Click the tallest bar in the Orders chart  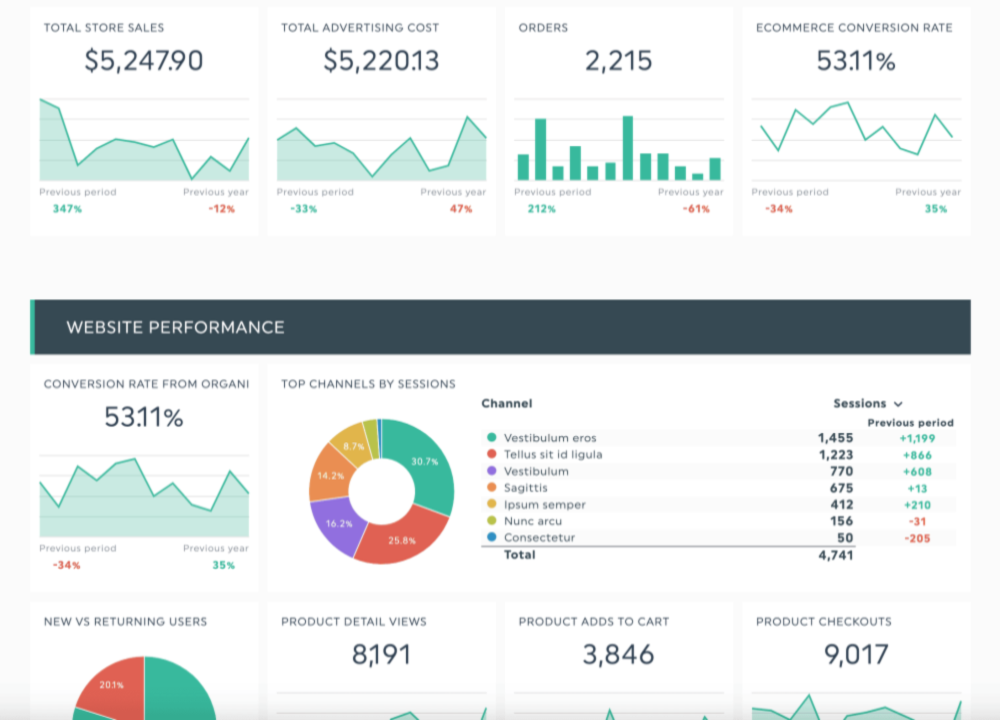628,145
